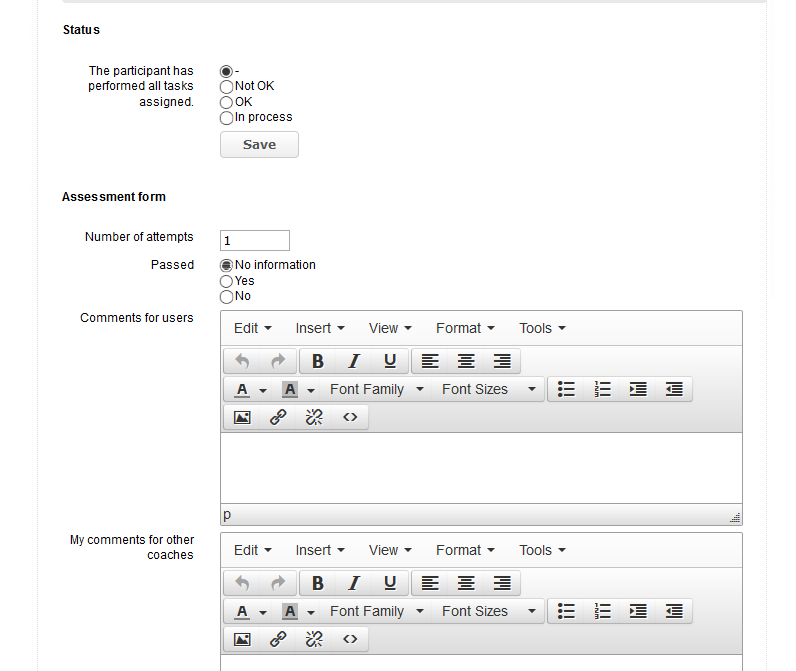Select the 'Not OK' status radio button
This screenshot has width=796, height=671.
tap(227, 87)
